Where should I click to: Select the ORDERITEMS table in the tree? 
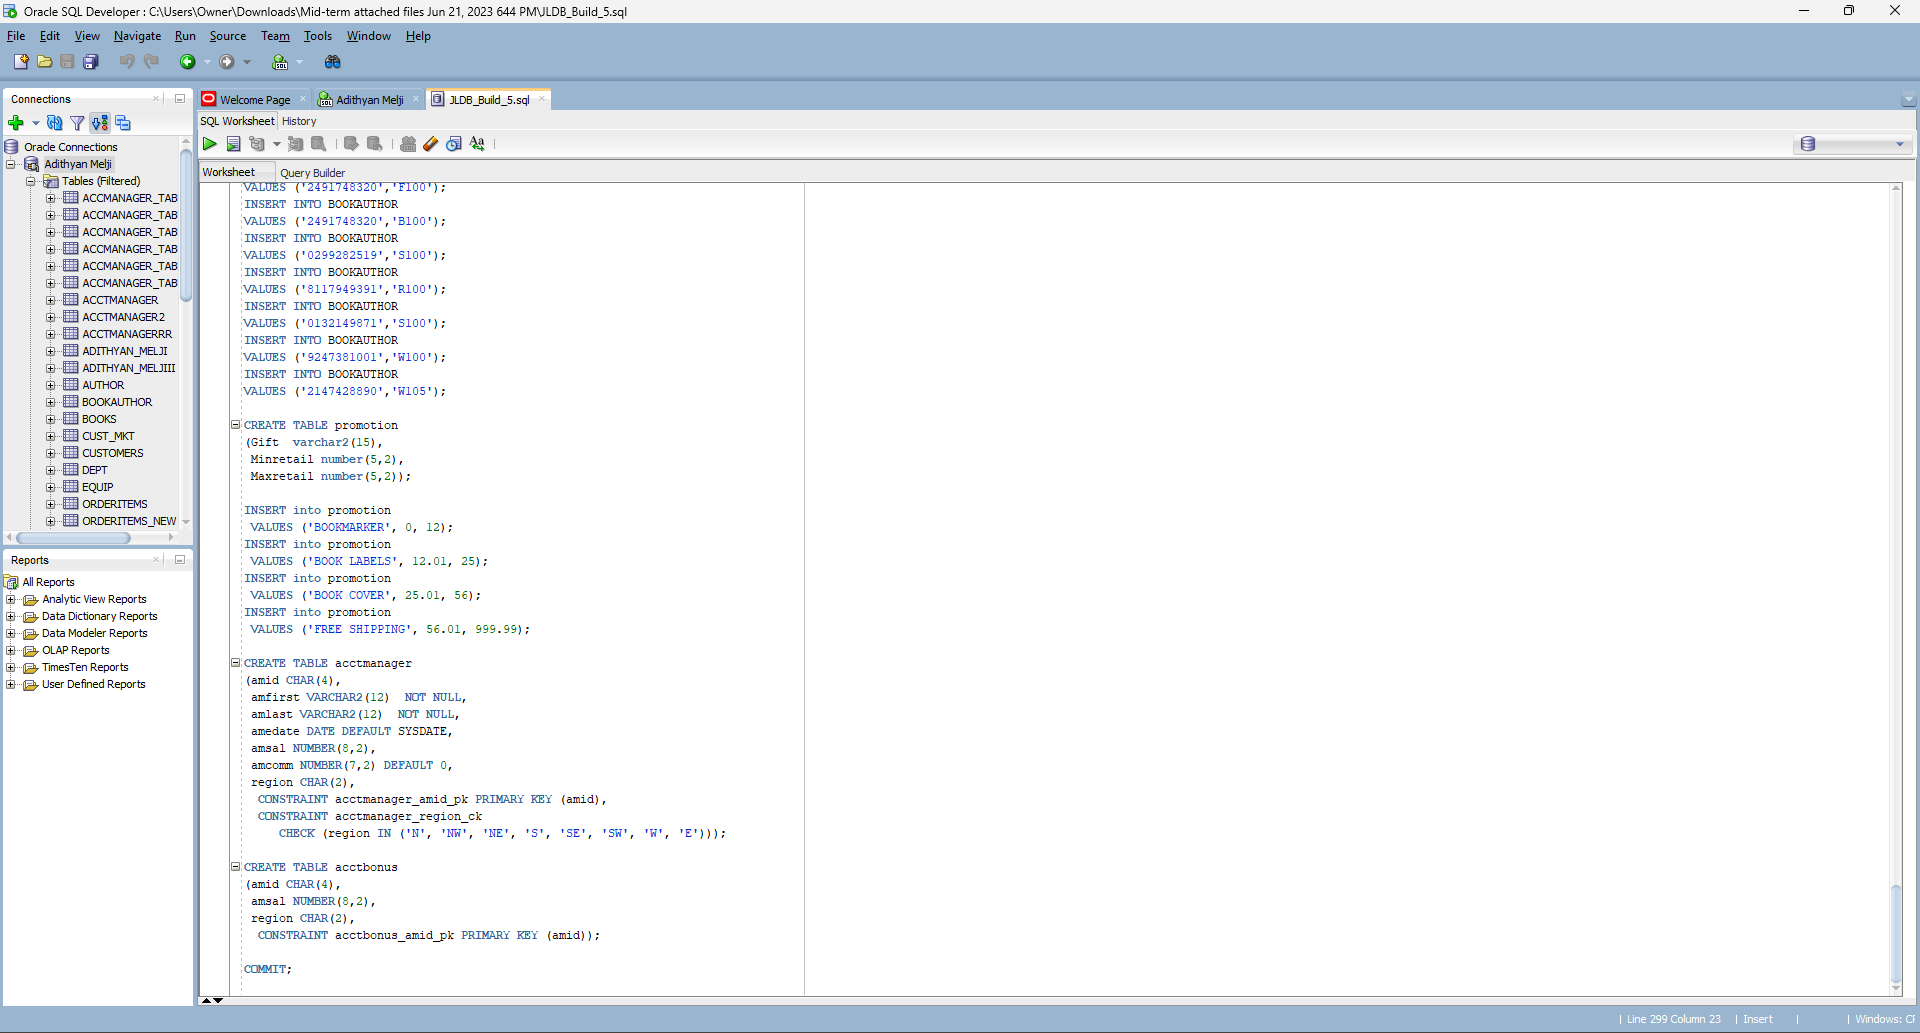pos(115,504)
